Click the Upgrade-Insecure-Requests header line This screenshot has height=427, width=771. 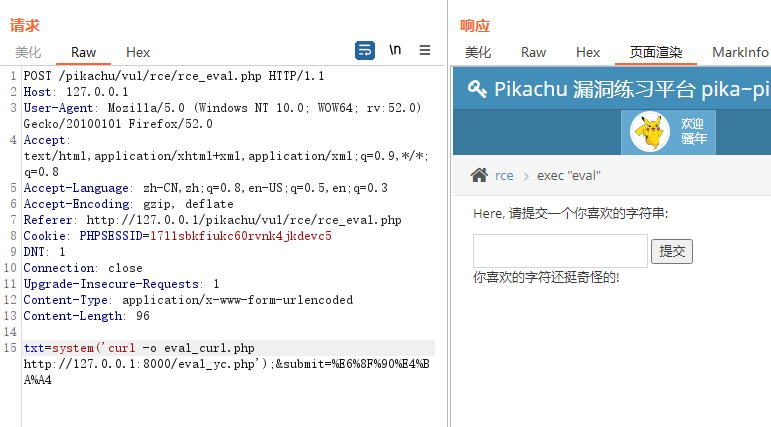point(121,284)
